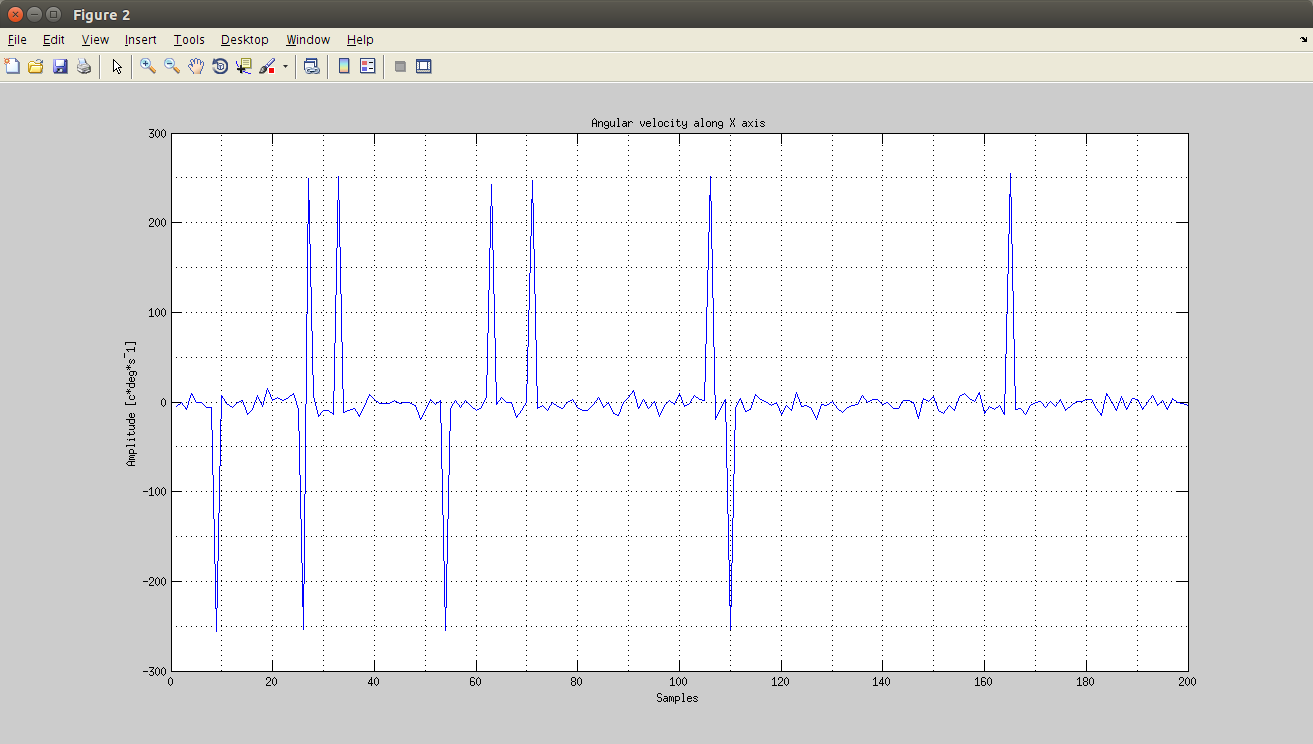Open the Desktop menu
The height and width of the screenshot is (744, 1313).
245,40
